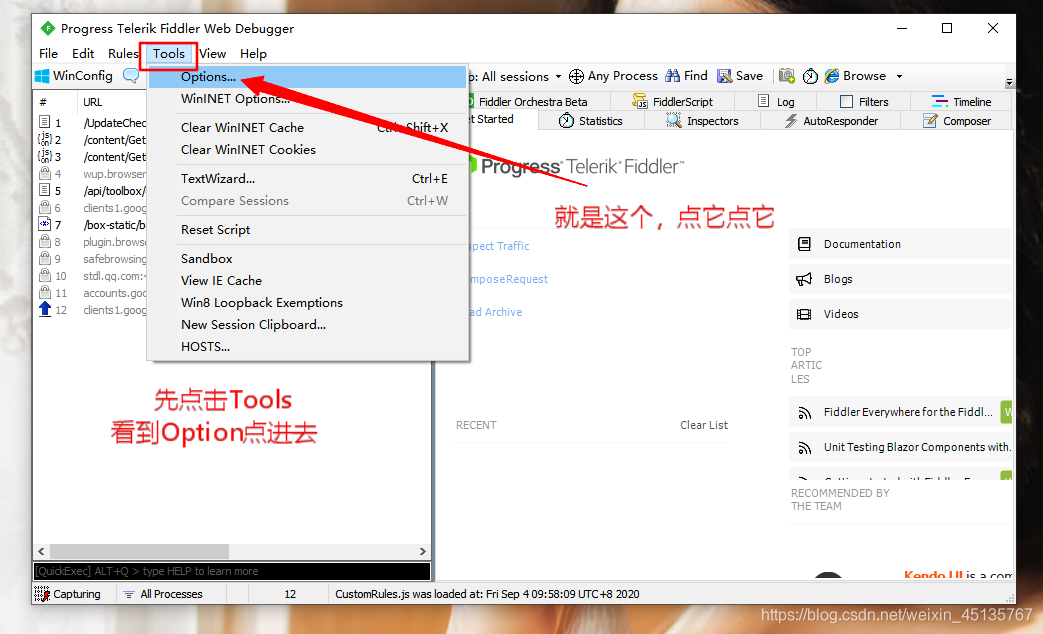Open Unit Testing Blazor Components article
The width and height of the screenshot is (1043, 634).
point(917,447)
